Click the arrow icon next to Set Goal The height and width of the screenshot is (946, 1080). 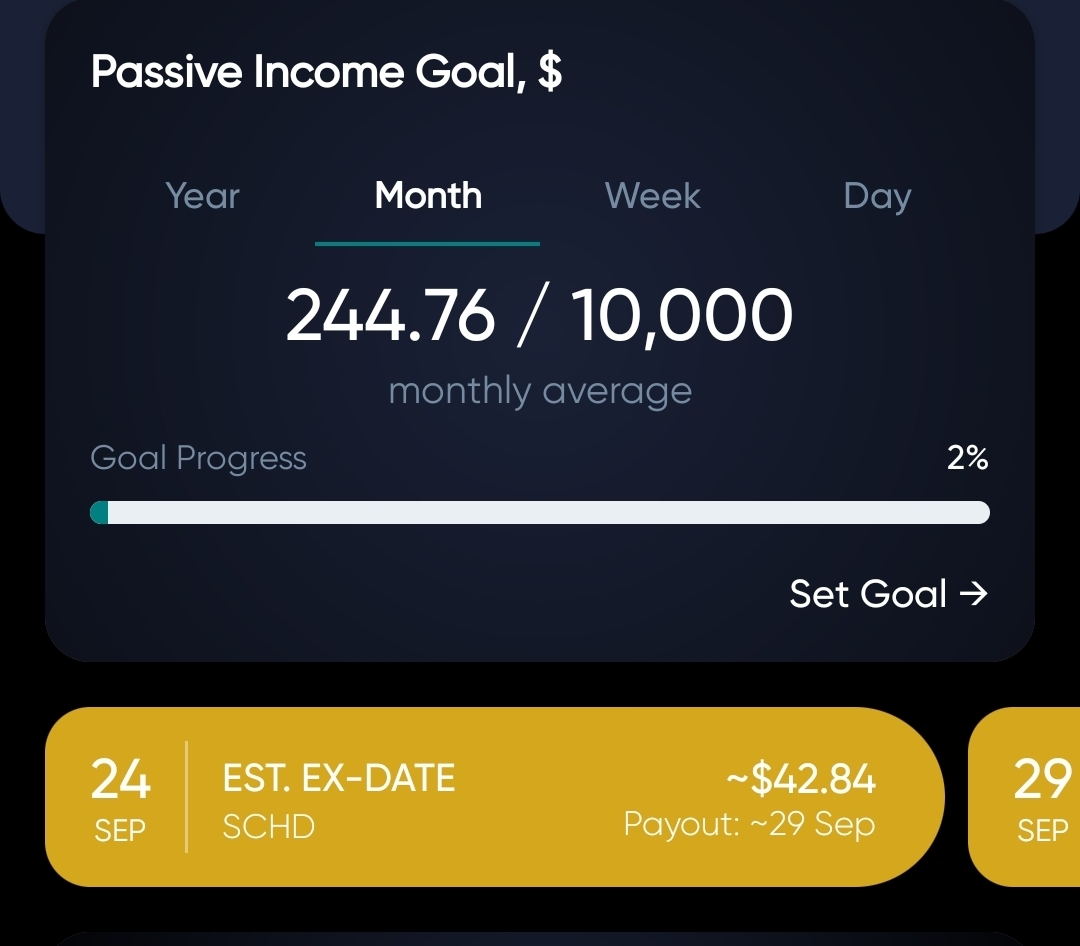tap(974, 593)
